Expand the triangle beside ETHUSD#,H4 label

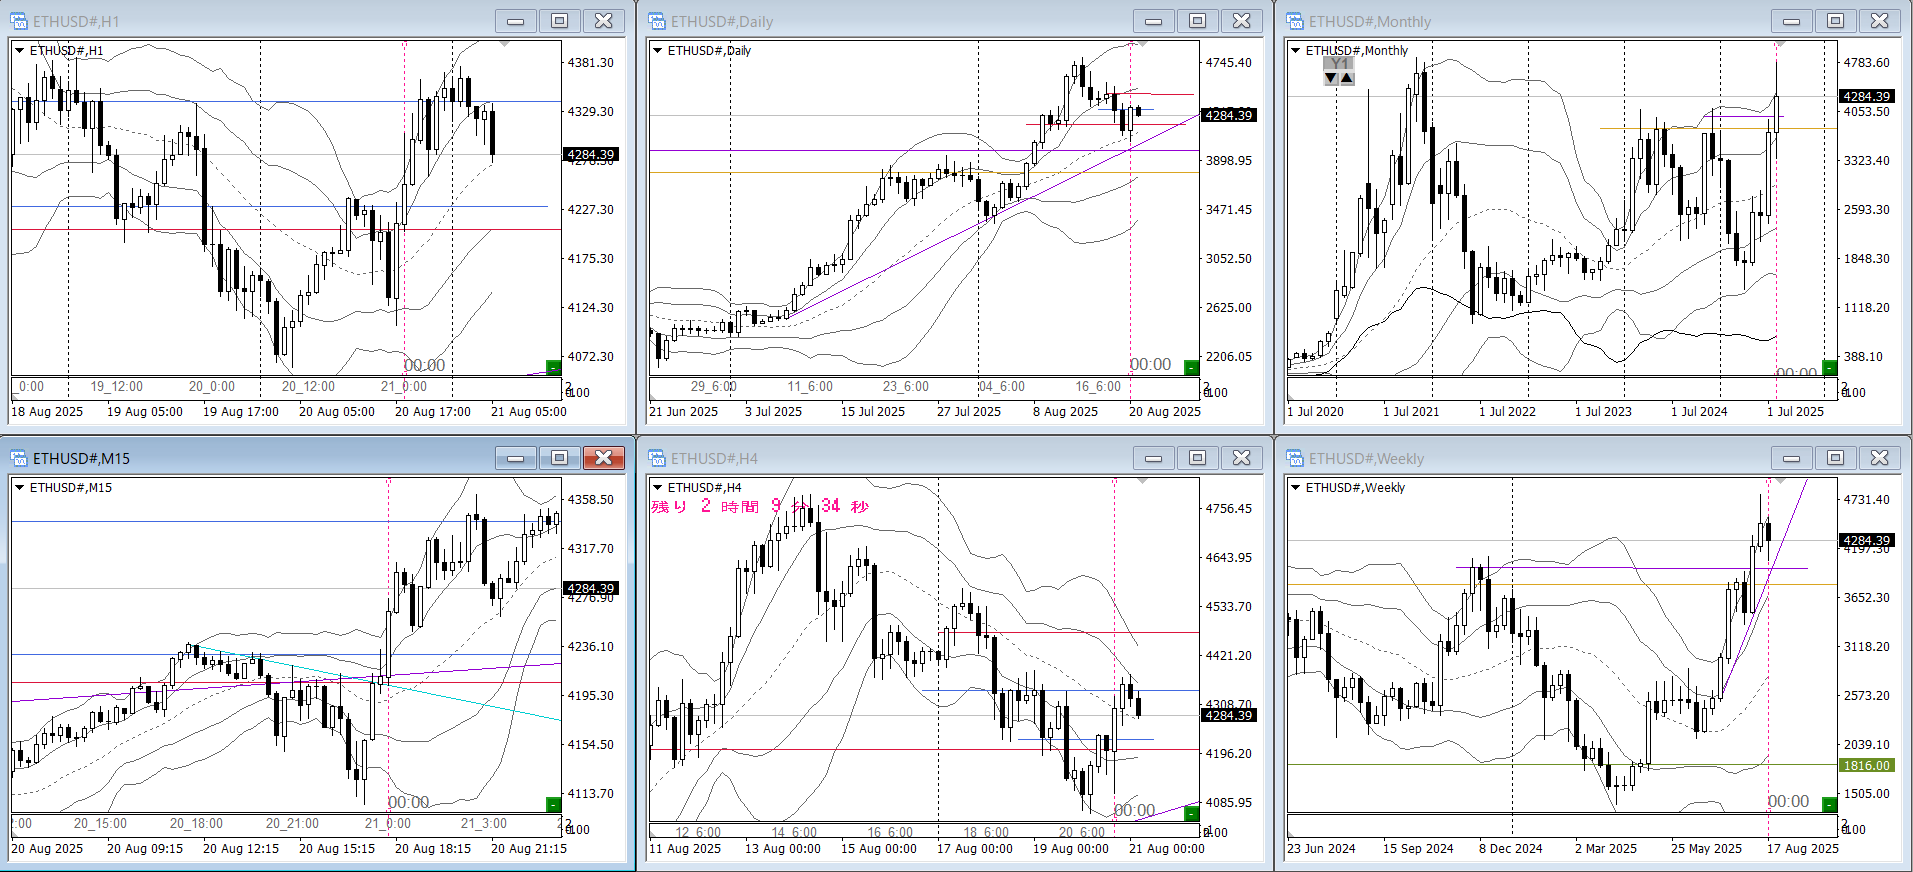(x=658, y=487)
